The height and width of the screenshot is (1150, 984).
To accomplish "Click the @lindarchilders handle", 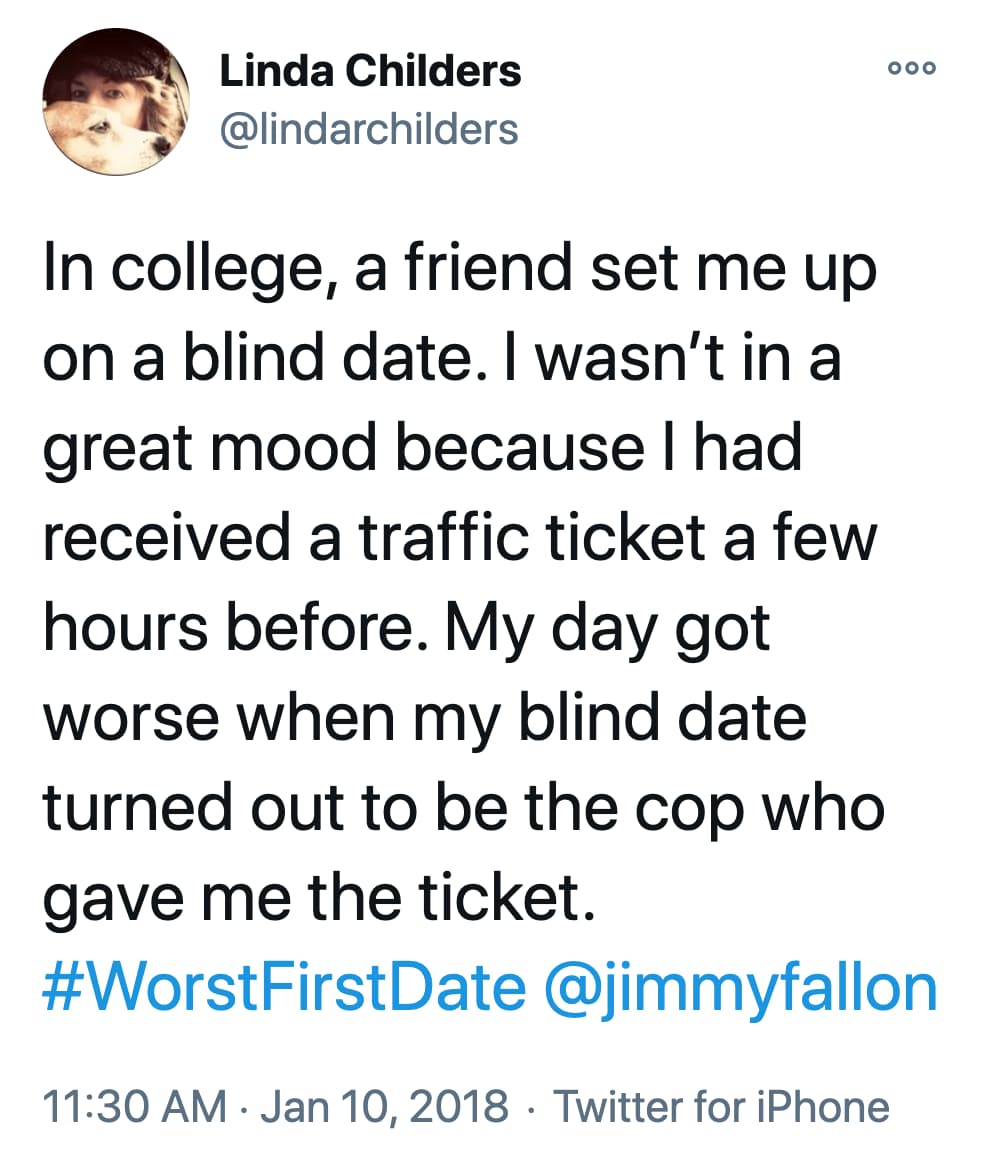I will pyautogui.click(x=368, y=129).
